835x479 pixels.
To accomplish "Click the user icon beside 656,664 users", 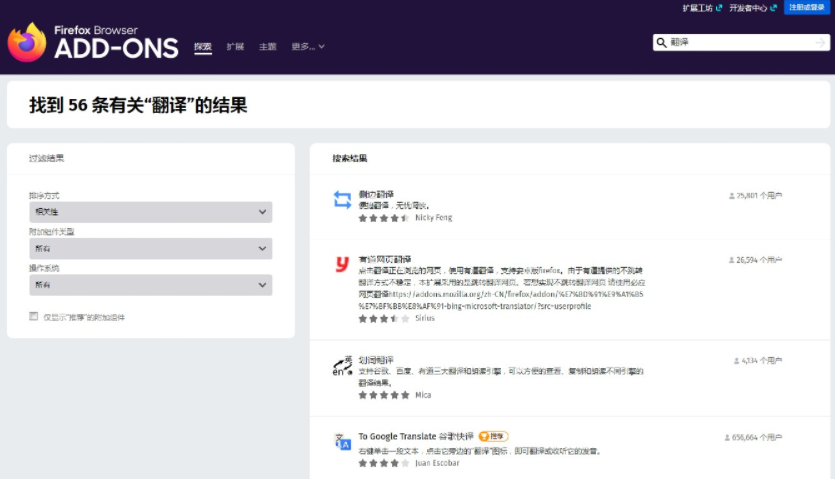I will click(x=727, y=437).
